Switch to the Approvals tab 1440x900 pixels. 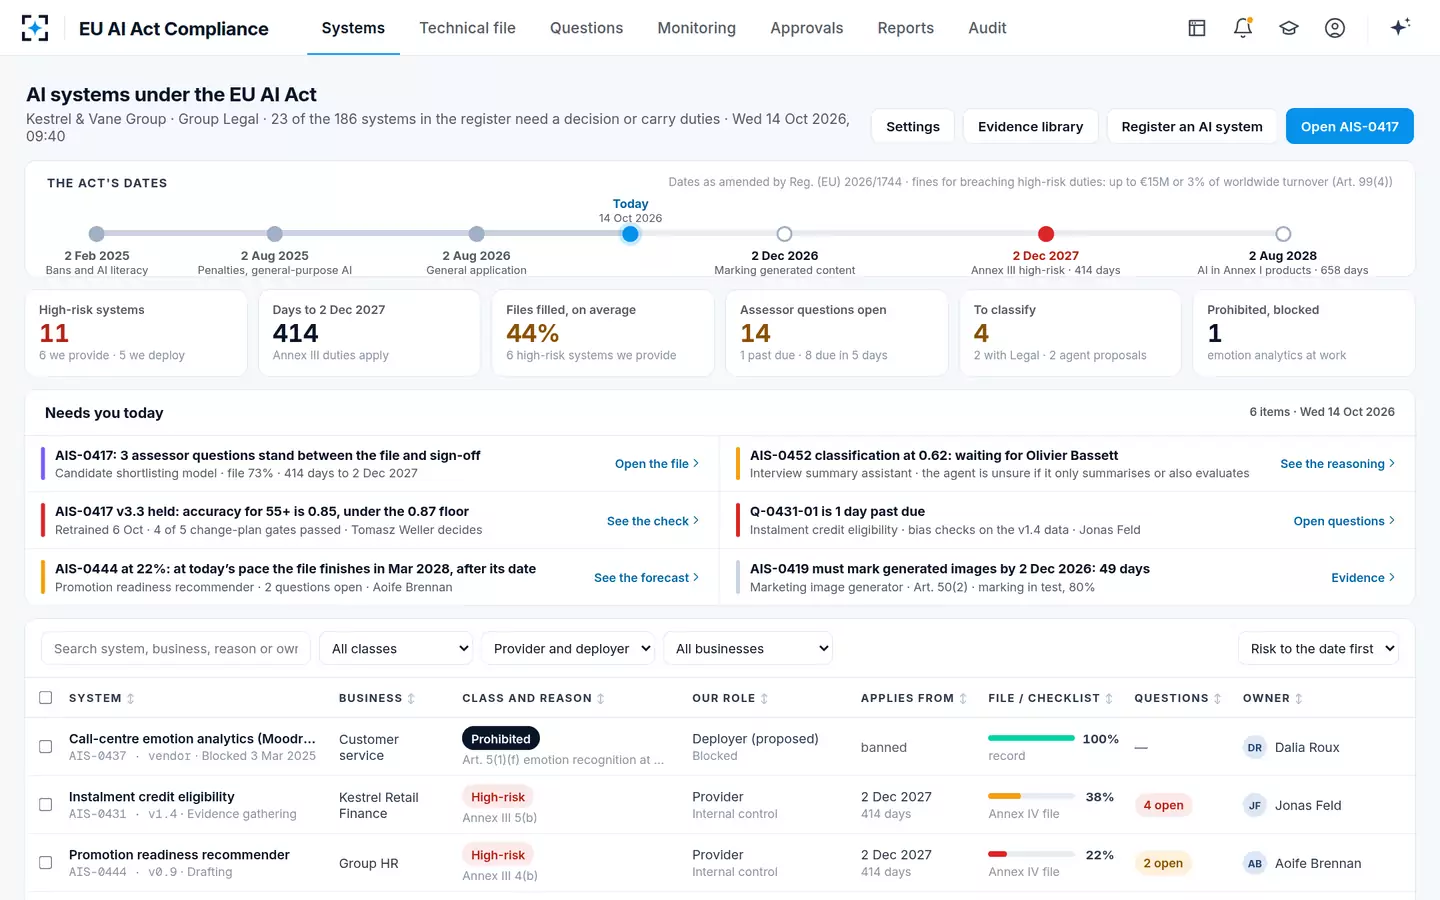point(806,28)
